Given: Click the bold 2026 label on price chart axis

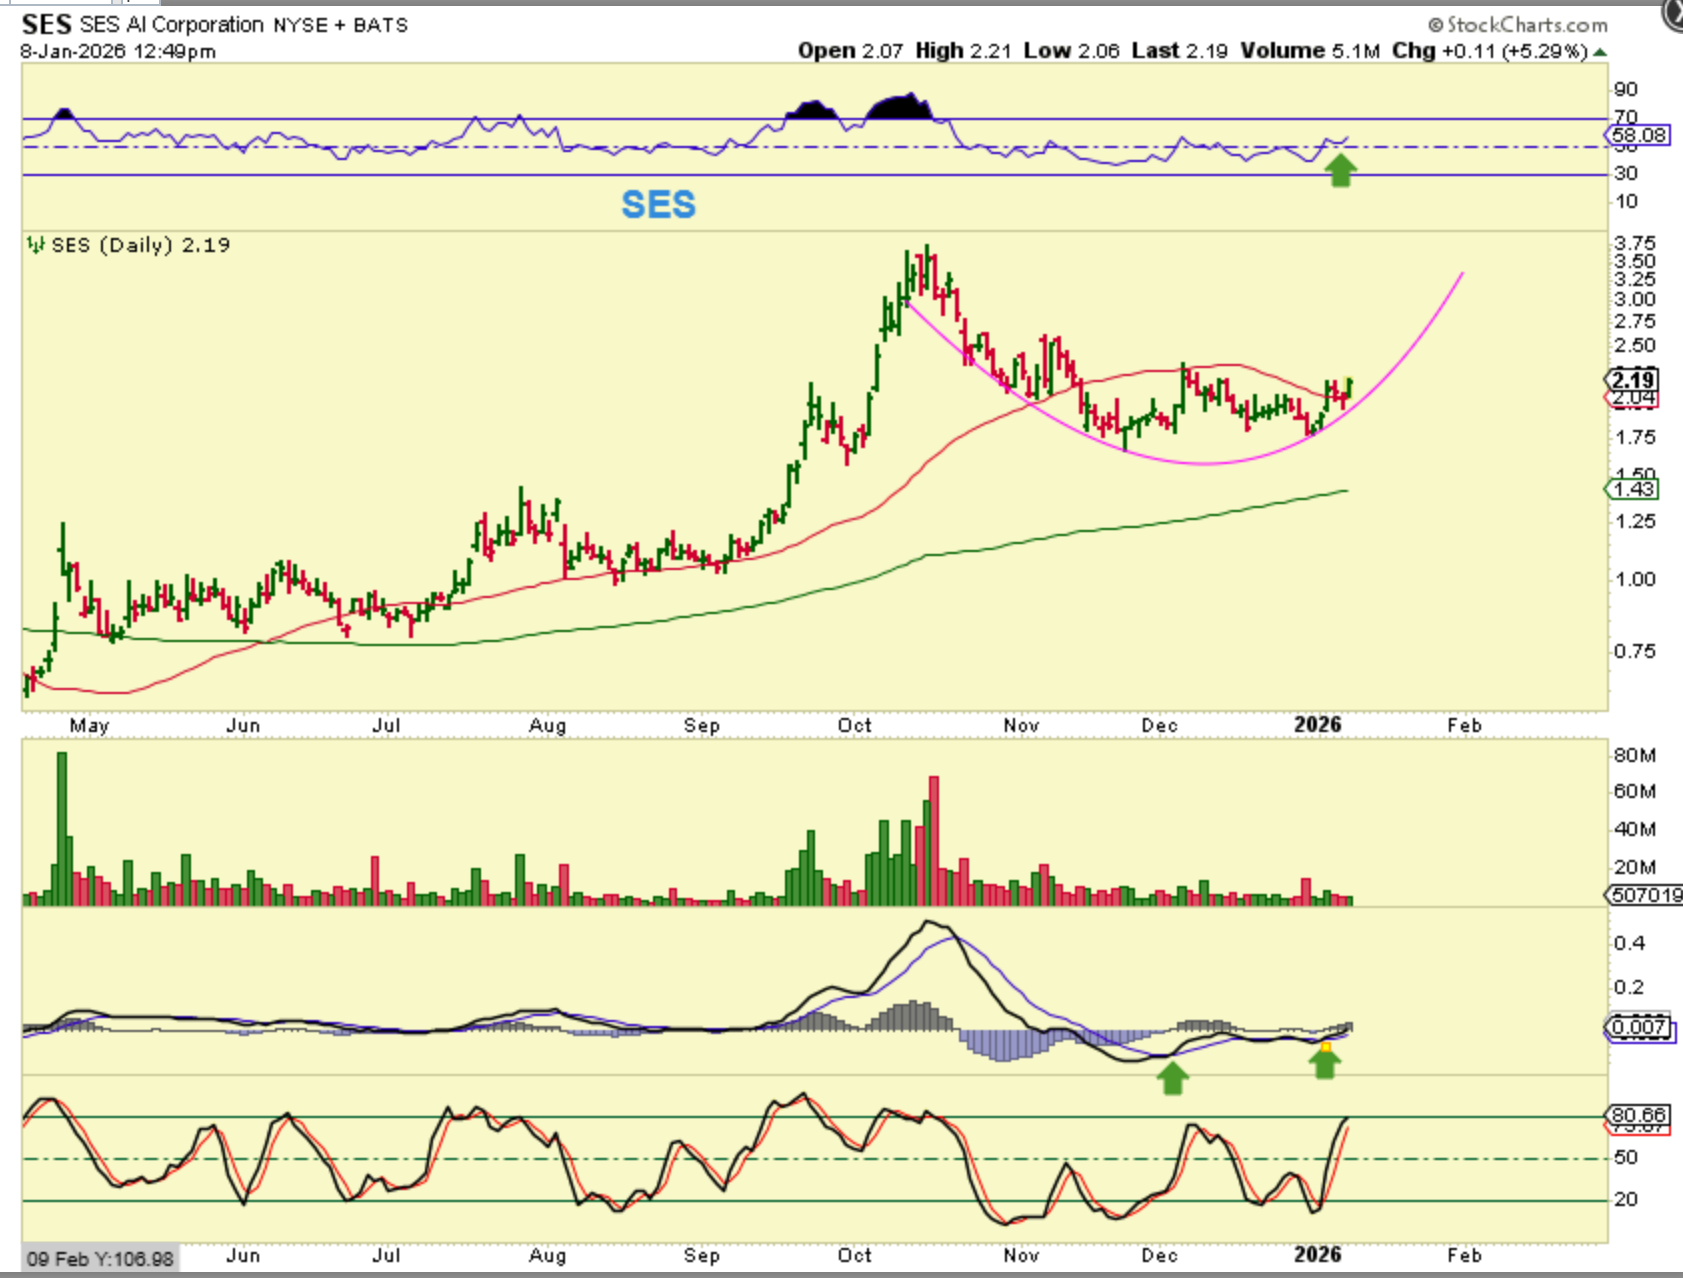Looking at the screenshot, I should click(1318, 725).
